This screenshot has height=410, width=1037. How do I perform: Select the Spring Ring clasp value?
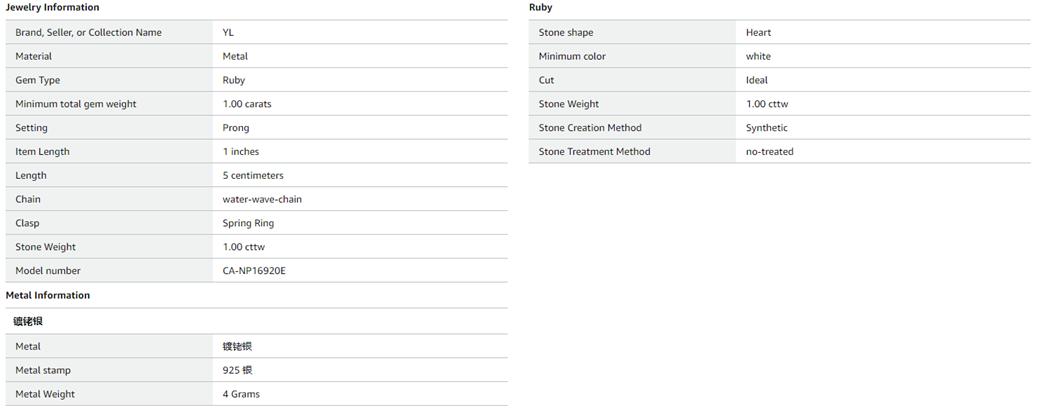click(248, 223)
